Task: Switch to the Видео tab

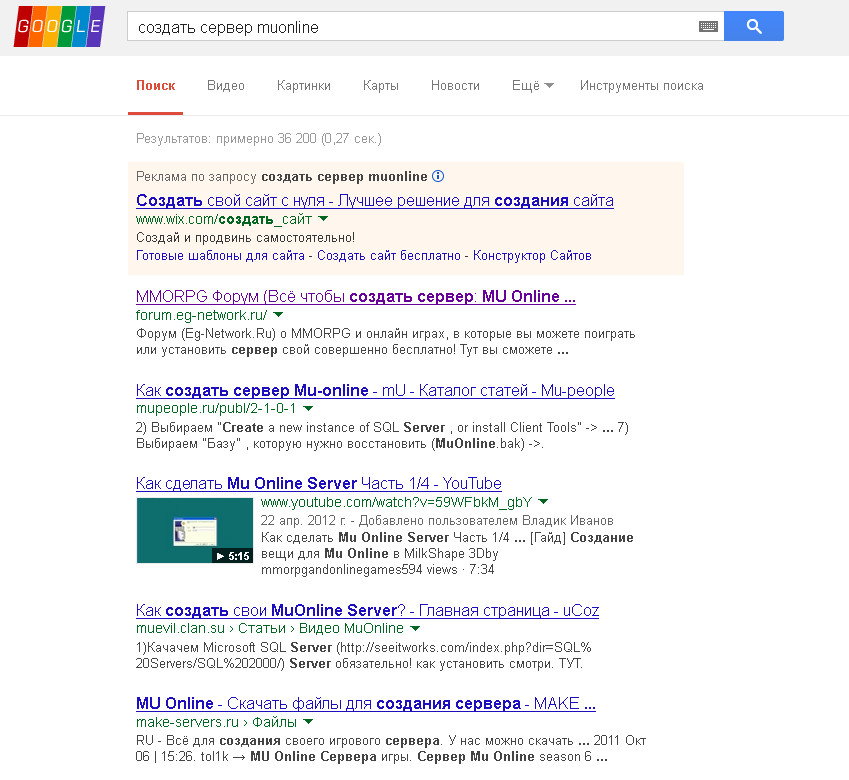Action: click(226, 86)
